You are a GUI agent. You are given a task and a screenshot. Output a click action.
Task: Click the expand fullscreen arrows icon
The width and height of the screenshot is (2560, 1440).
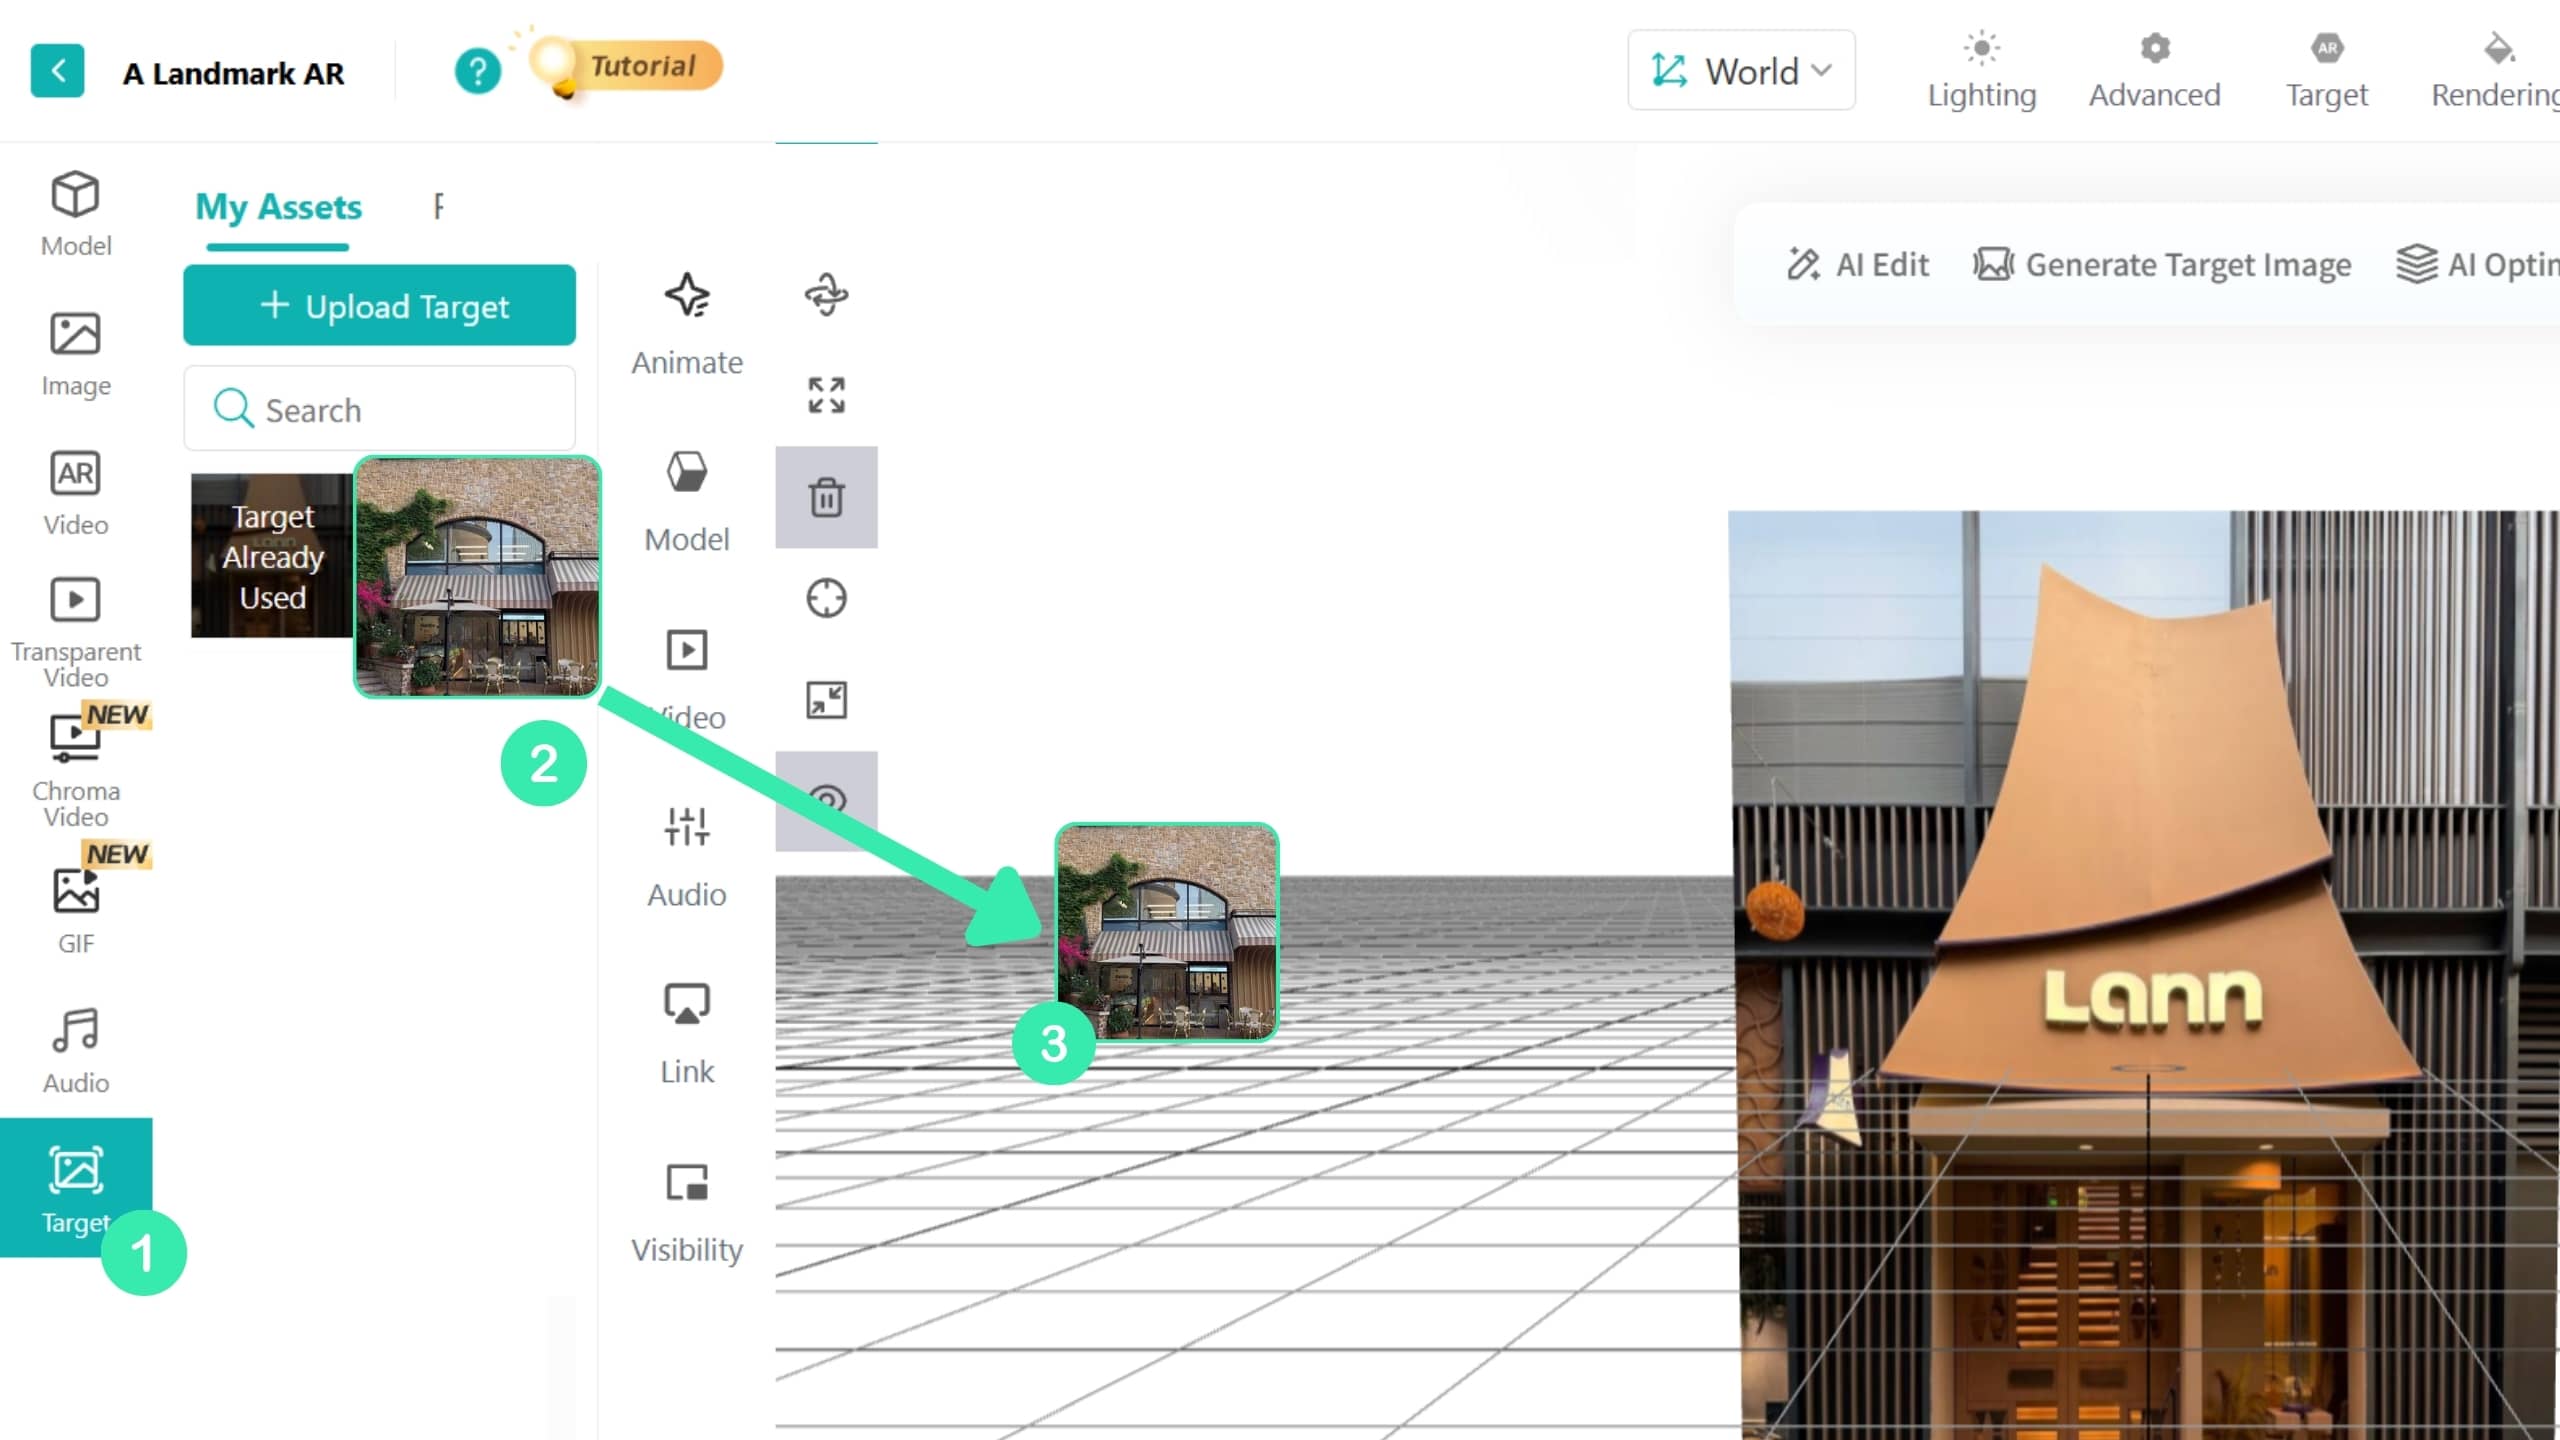(x=827, y=395)
